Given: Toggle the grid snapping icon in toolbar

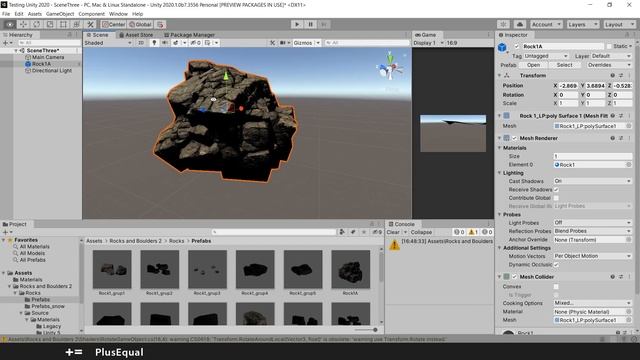Looking at the screenshot, I should tap(160, 24).
